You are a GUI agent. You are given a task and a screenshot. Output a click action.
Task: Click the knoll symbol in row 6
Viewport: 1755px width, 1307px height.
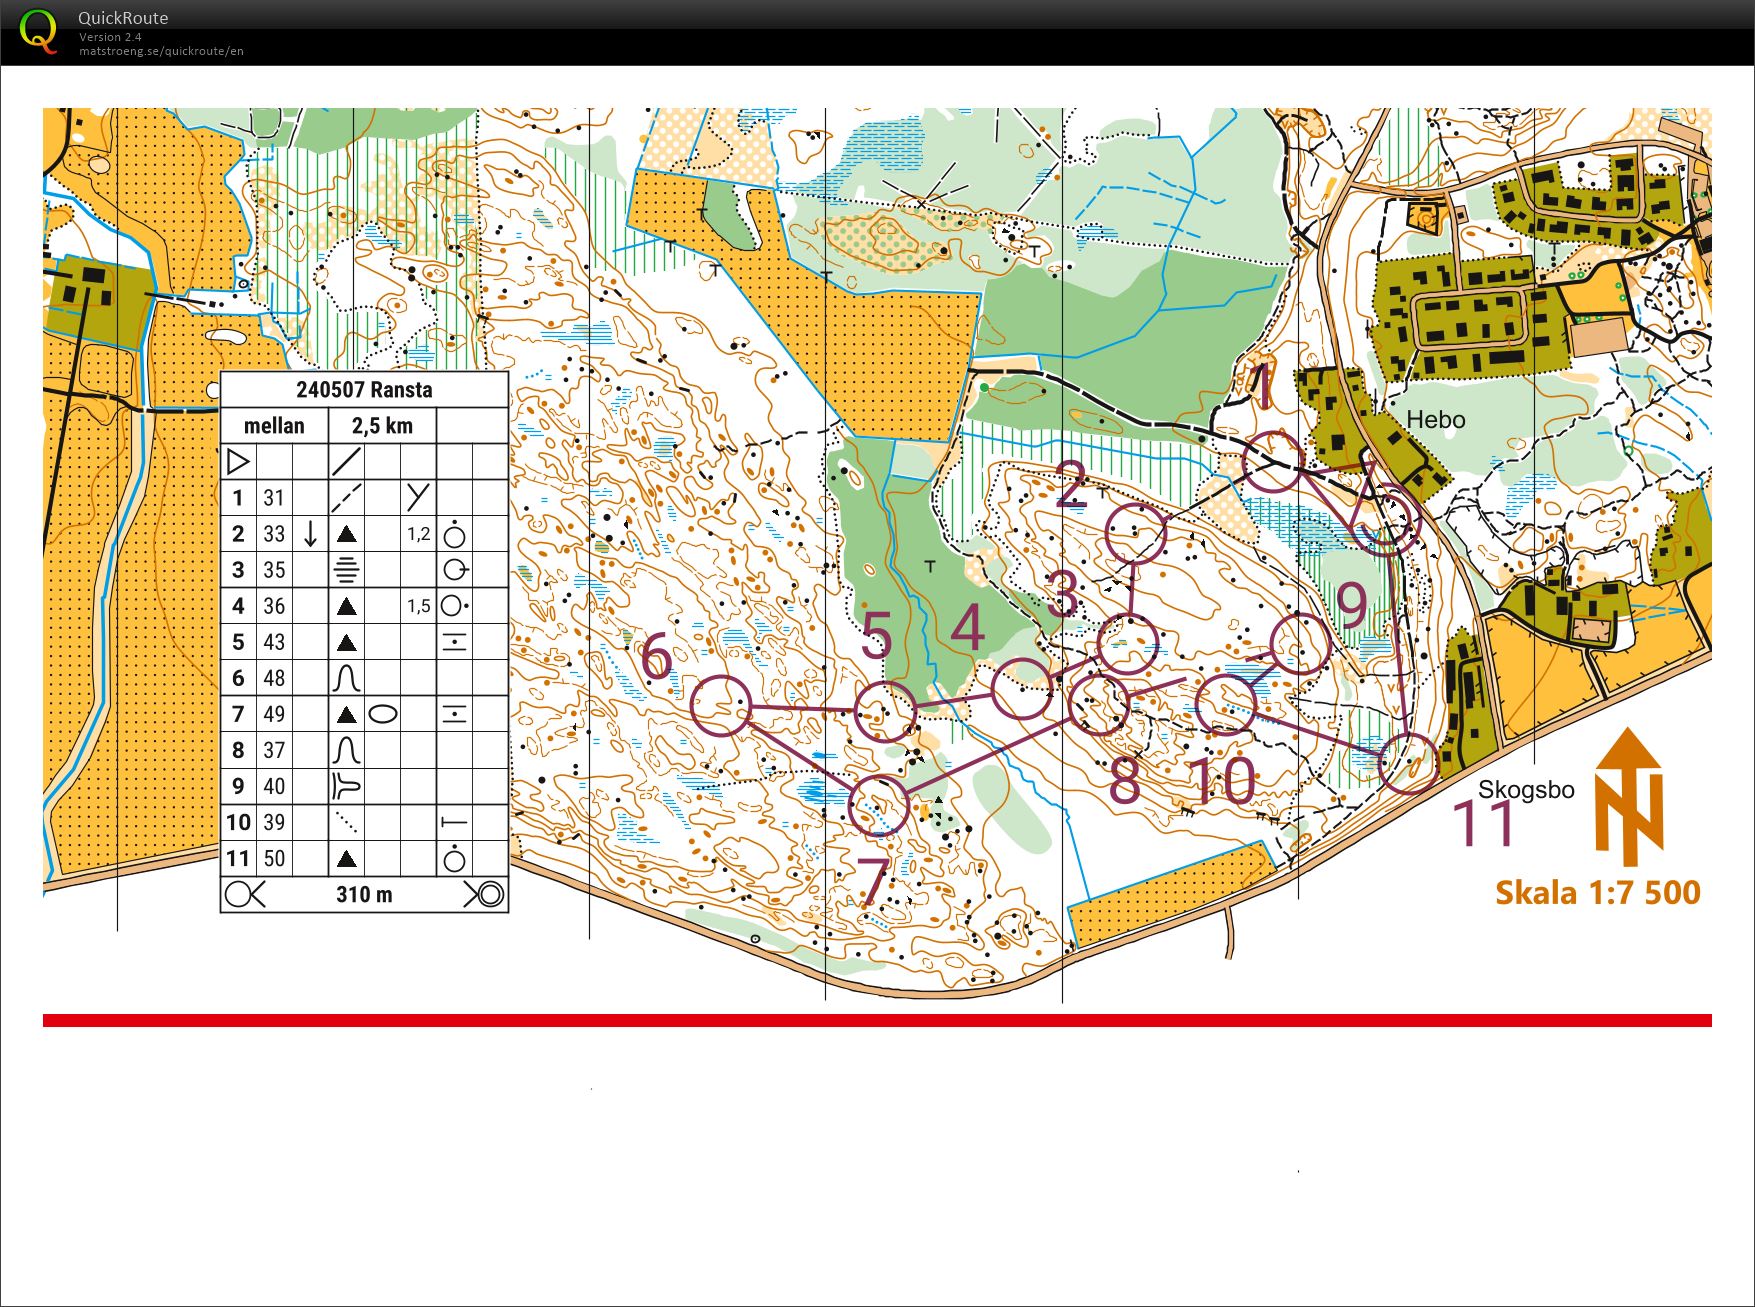pyautogui.click(x=346, y=678)
